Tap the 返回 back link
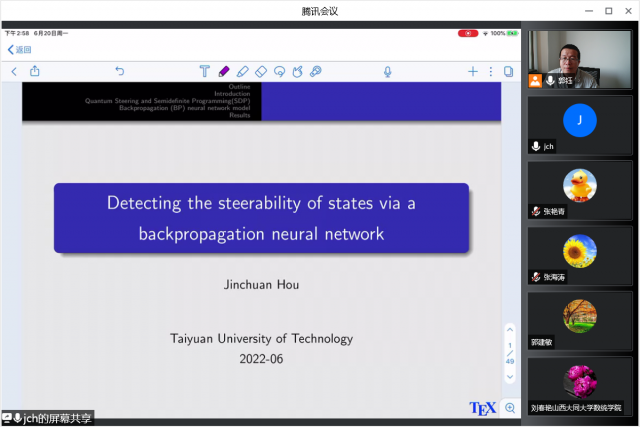The image size is (640, 427). tap(20, 49)
